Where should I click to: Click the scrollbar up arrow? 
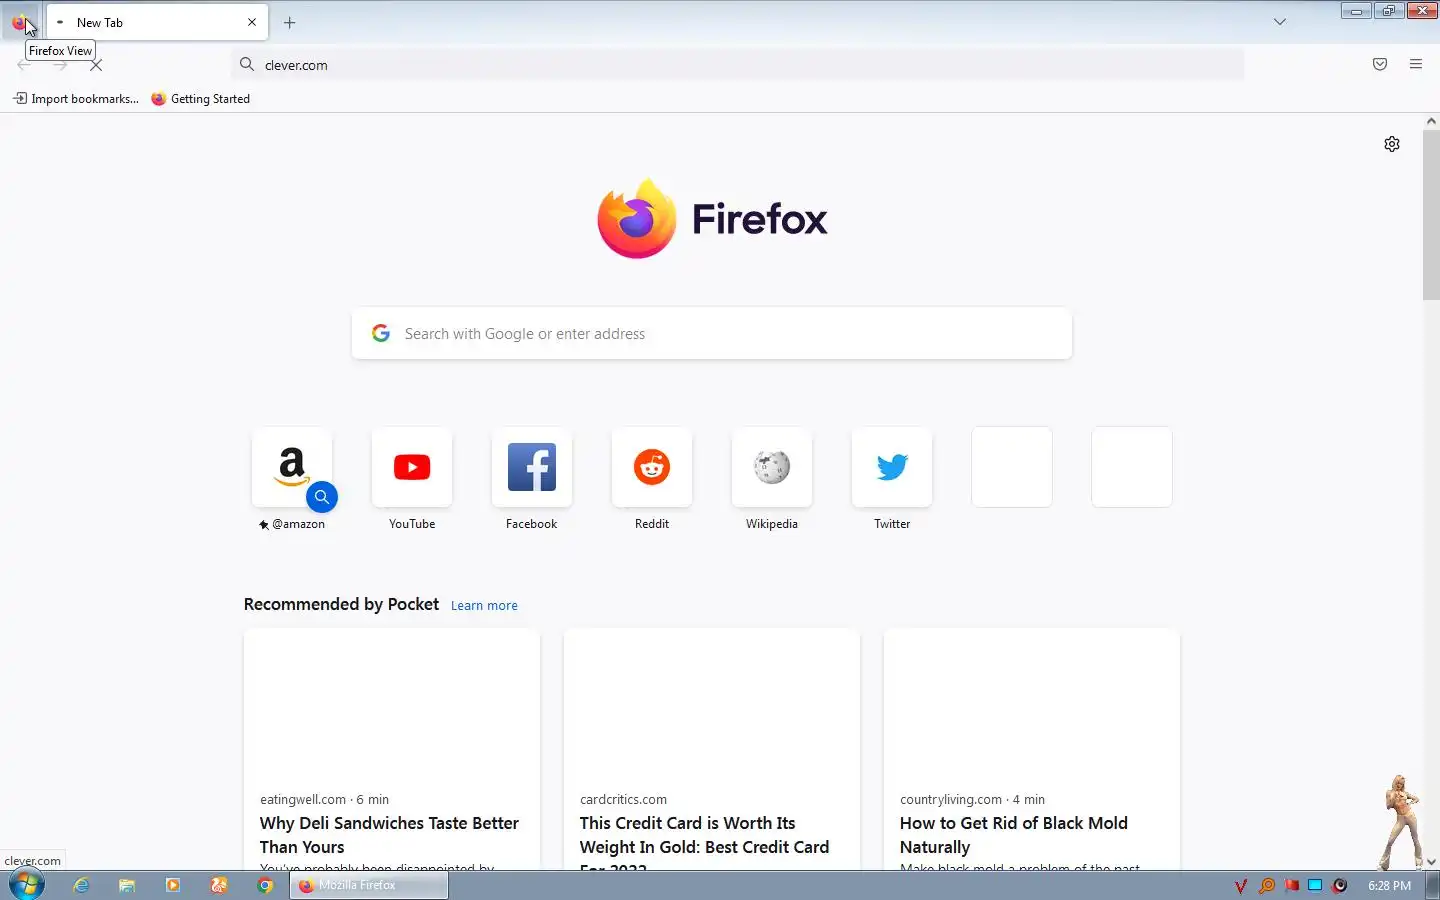point(1431,121)
